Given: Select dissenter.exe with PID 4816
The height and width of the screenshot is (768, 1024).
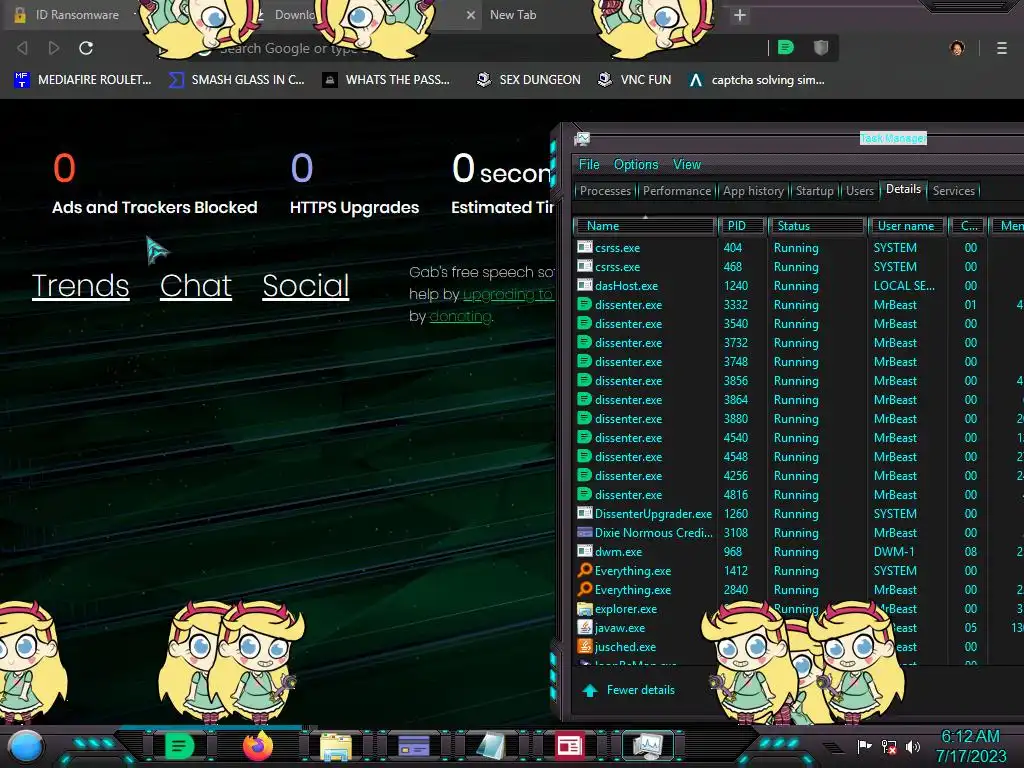Looking at the screenshot, I should (x=797, y=495).
